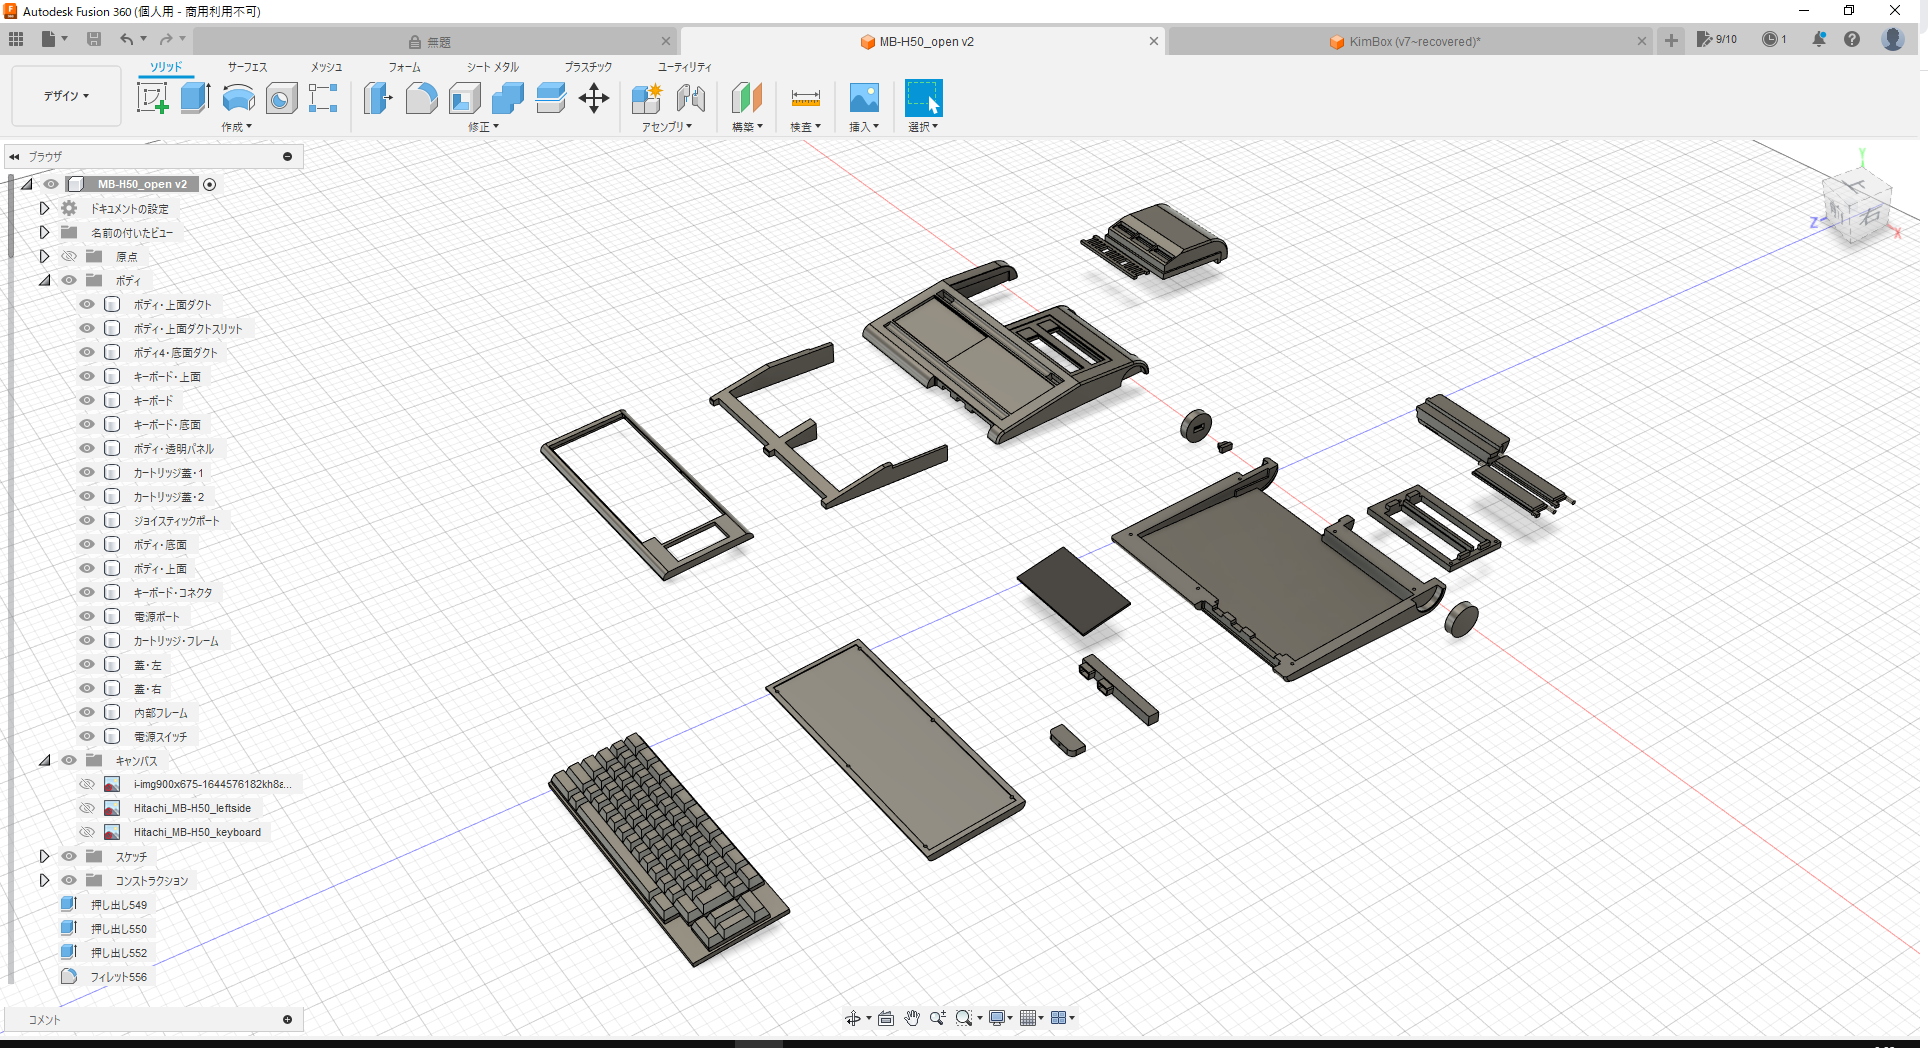Switch to the シート メタル tab

pos(491,67)
